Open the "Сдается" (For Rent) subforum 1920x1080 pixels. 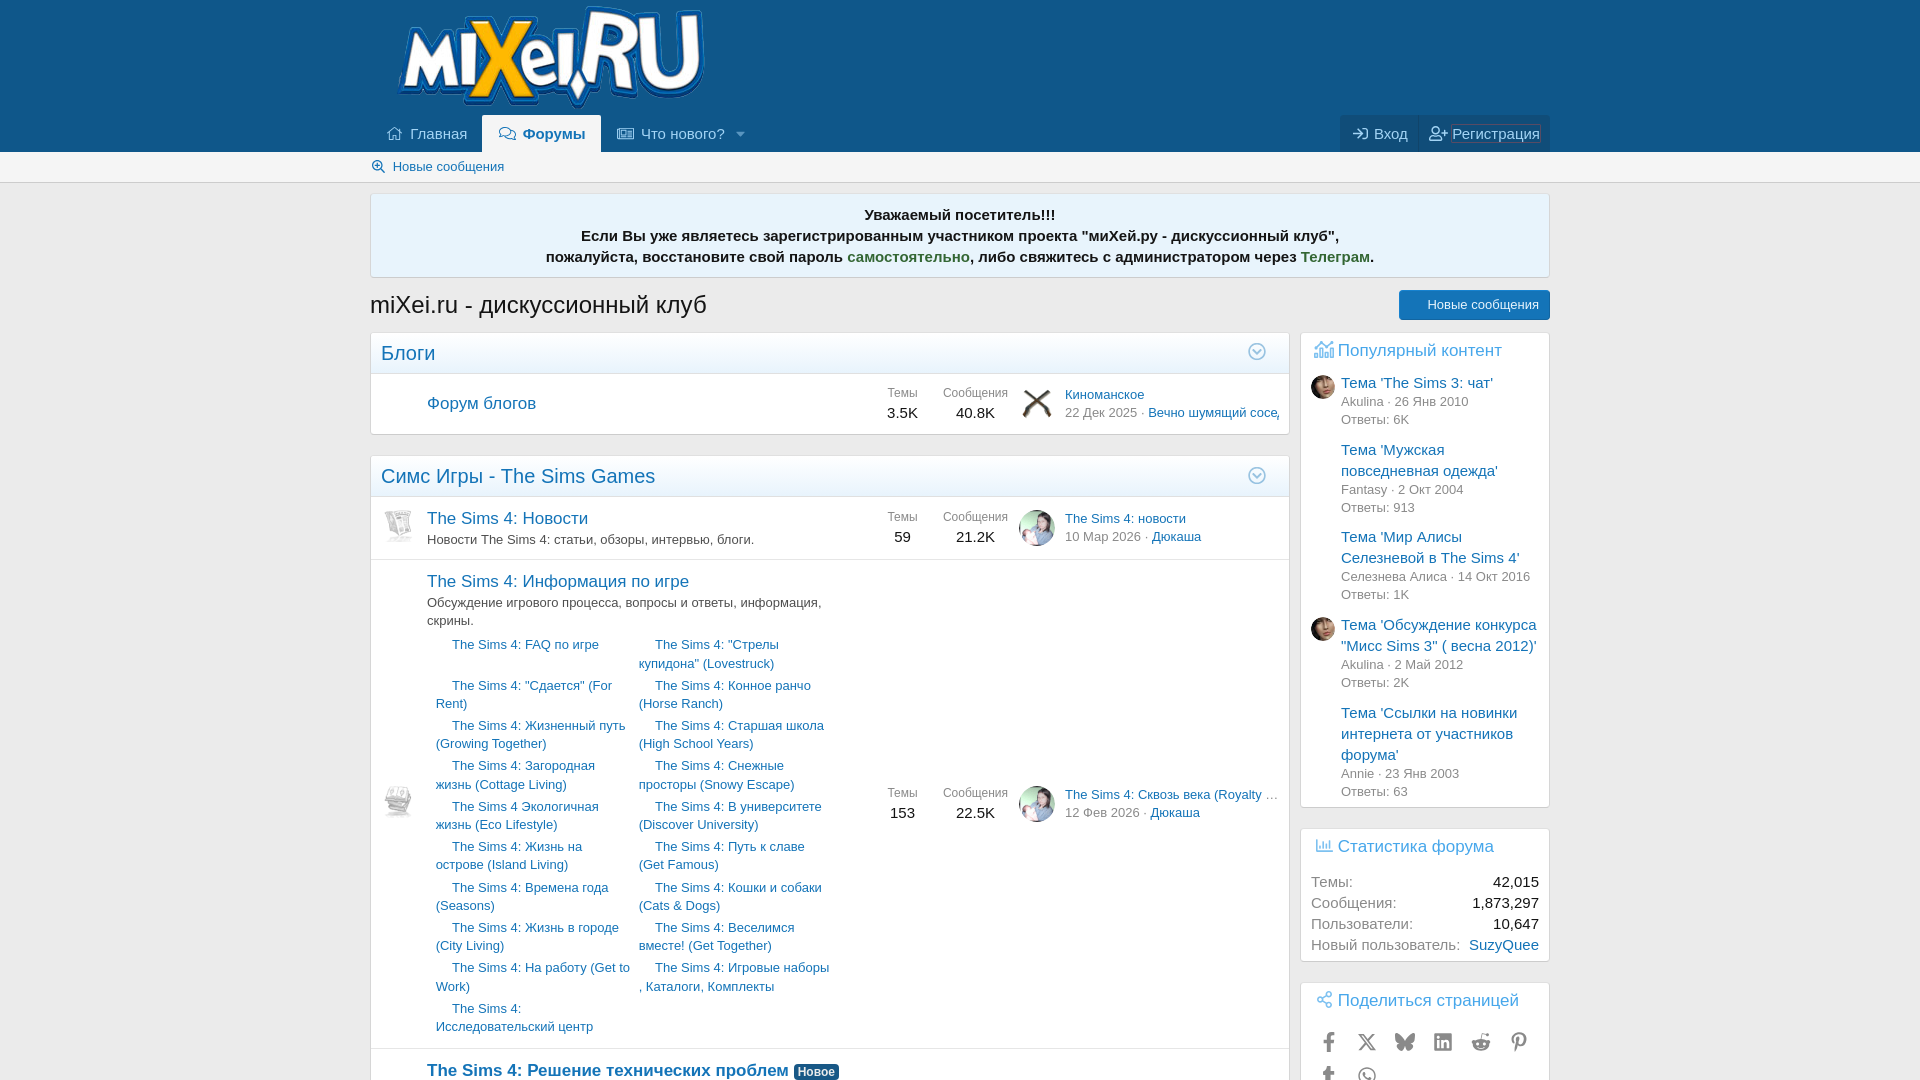point(524,695)
